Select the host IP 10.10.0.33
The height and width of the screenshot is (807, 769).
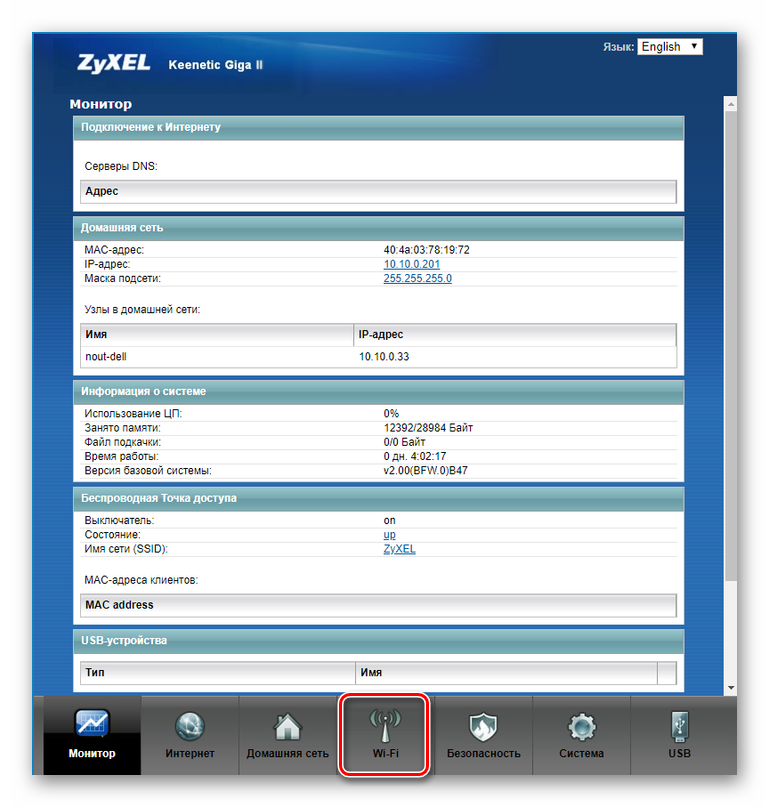pos(384,357)
